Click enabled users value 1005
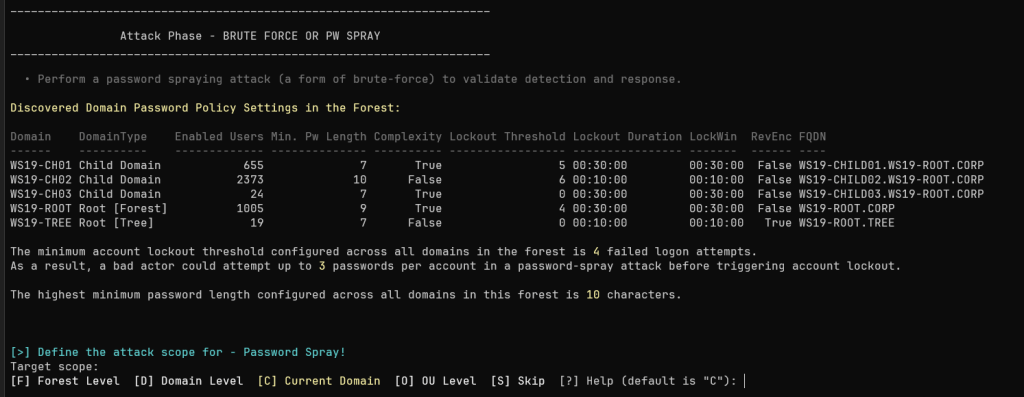Image resolution: width=1024 pixels, height=397 pixels. click(x=250, y=208)
